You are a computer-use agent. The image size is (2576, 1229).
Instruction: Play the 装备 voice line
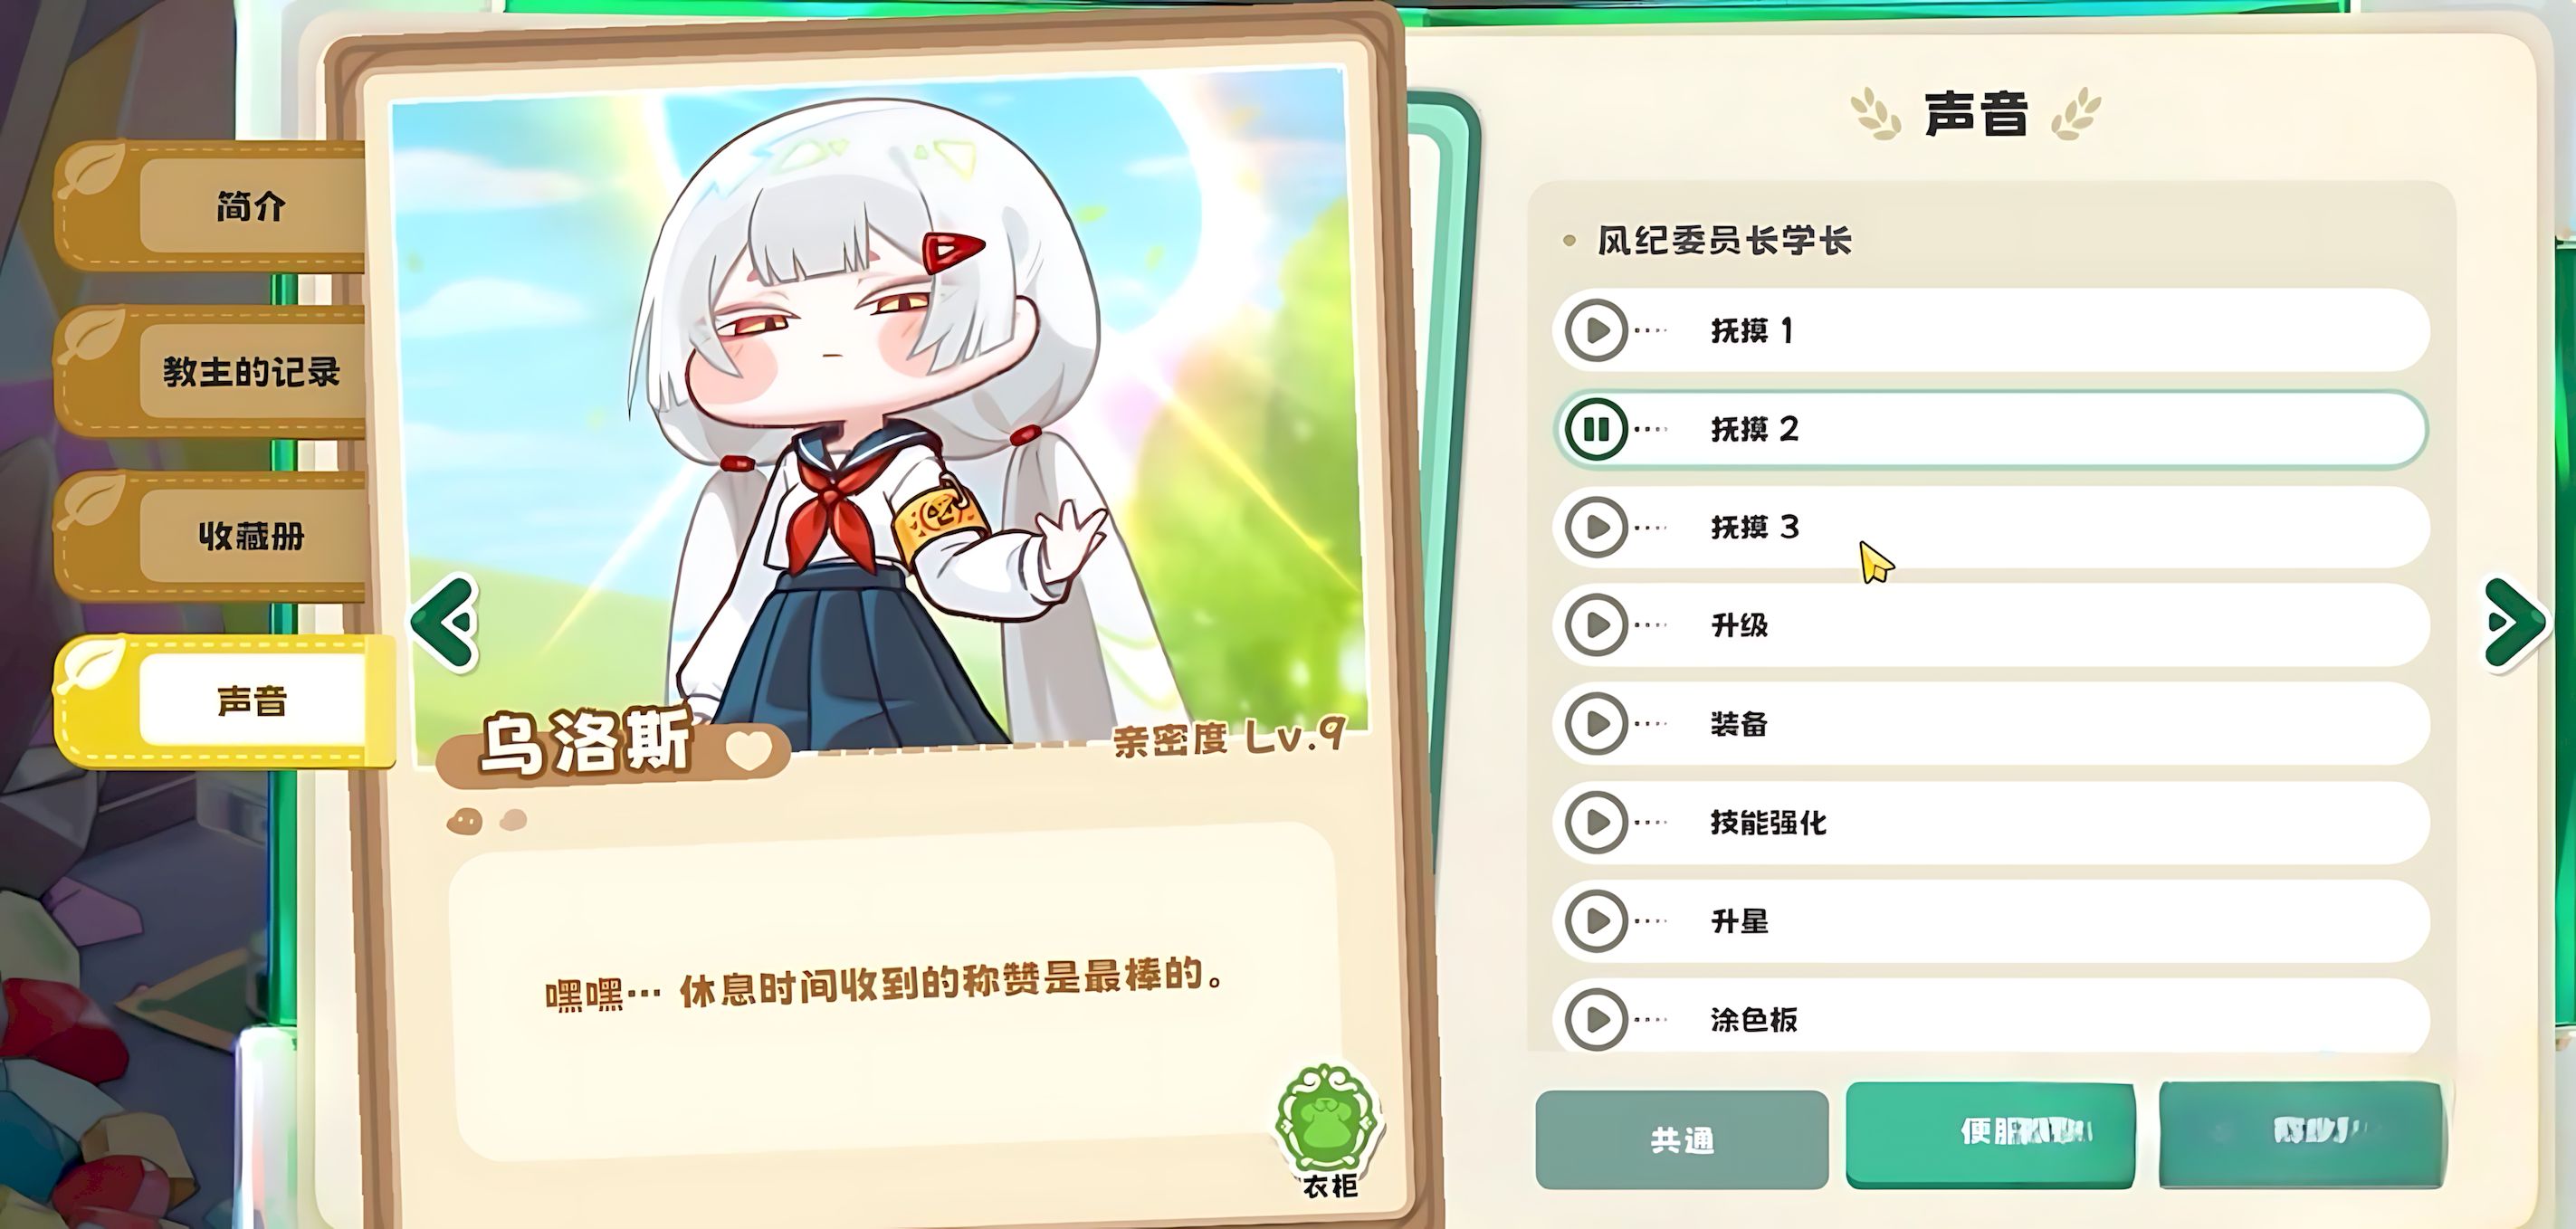[x=1596, y=723]
